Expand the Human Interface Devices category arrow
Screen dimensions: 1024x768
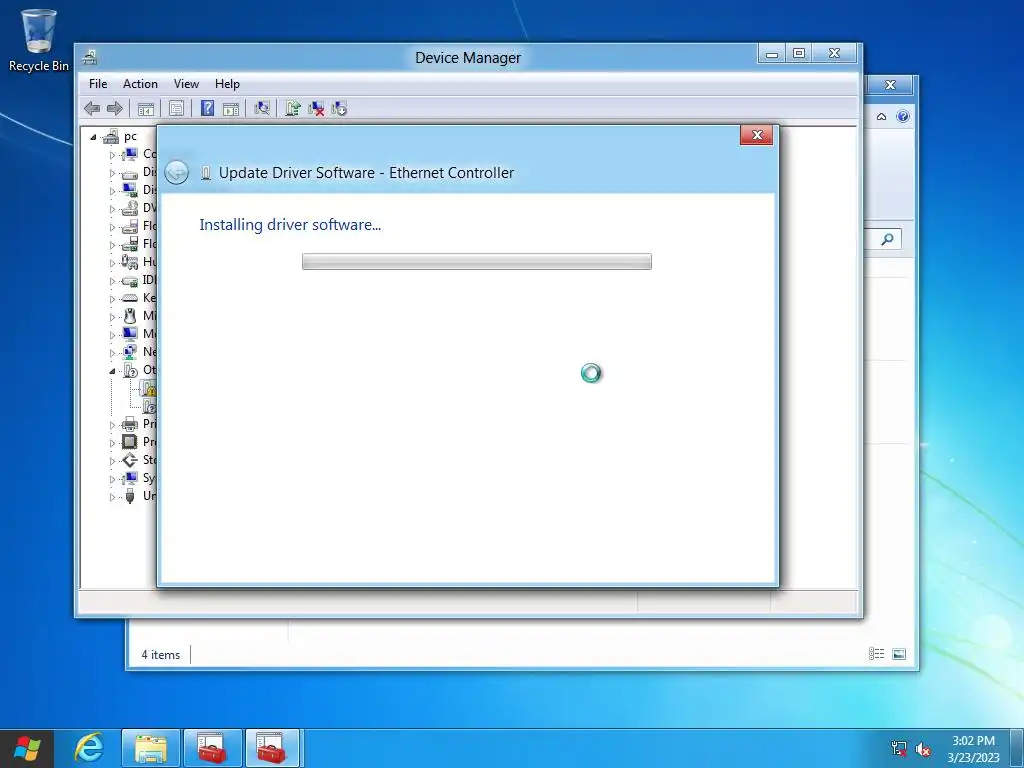[x=112, y=263]
